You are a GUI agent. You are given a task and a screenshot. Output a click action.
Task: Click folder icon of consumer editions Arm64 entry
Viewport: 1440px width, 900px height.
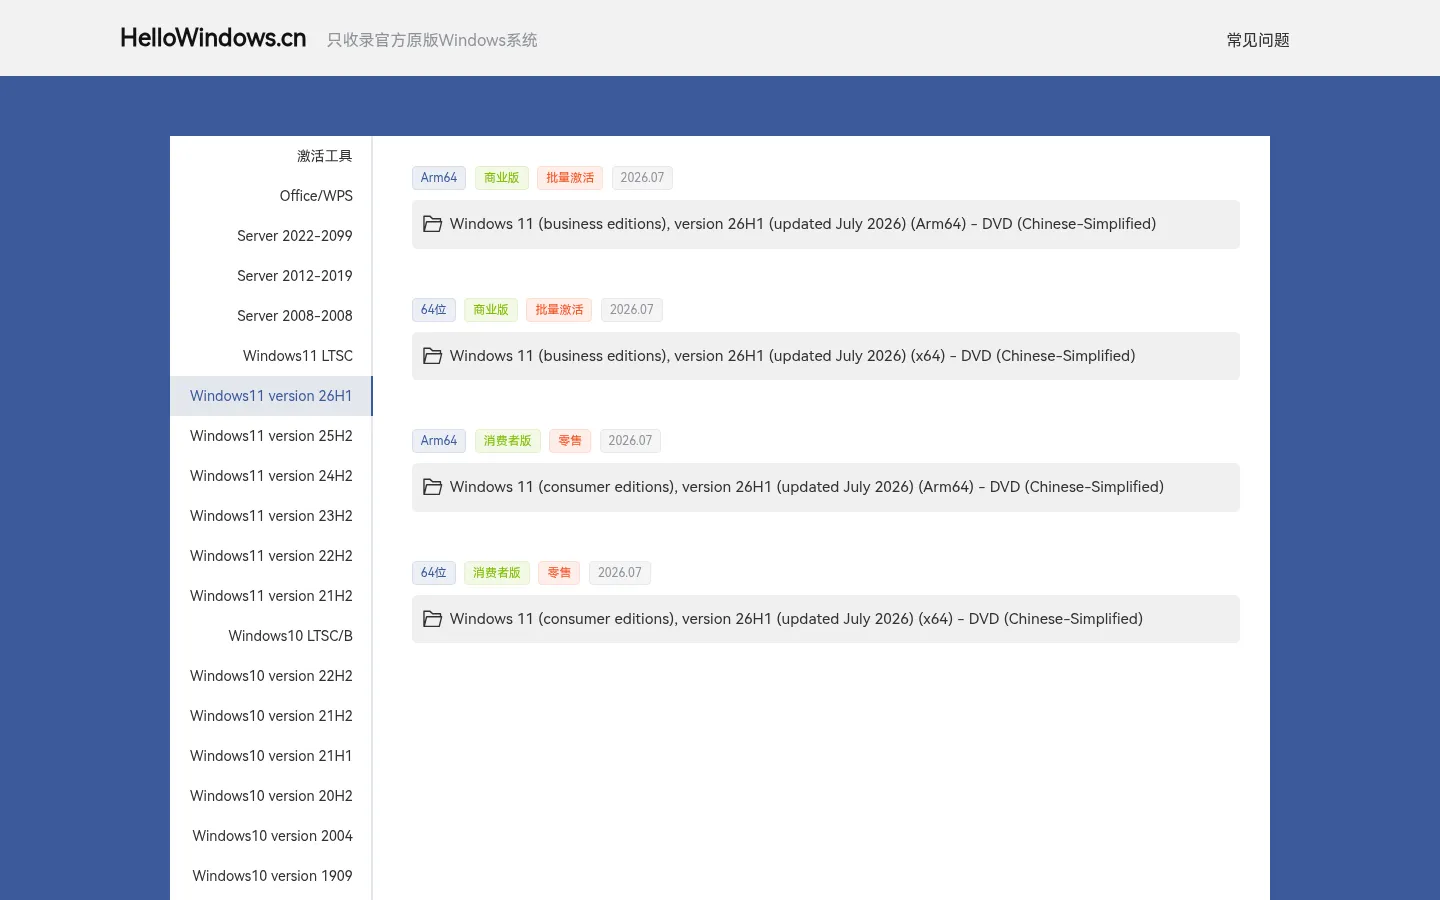(x=432, y=487)
